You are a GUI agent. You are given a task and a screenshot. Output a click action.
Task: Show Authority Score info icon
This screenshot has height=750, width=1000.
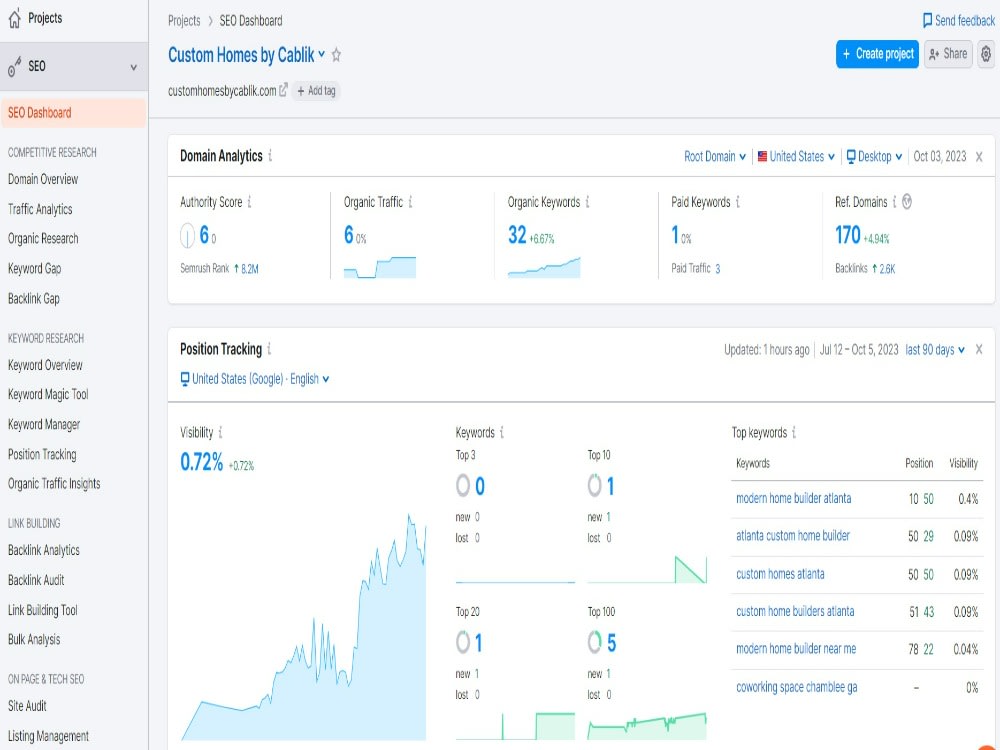249,202
